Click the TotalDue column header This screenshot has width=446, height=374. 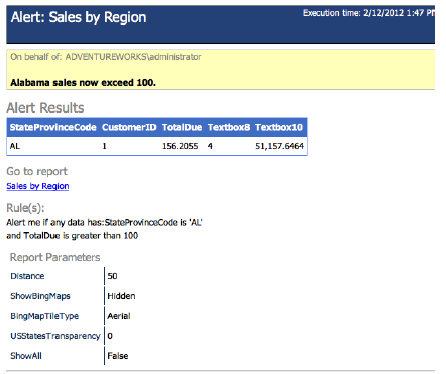pos(182,127)
